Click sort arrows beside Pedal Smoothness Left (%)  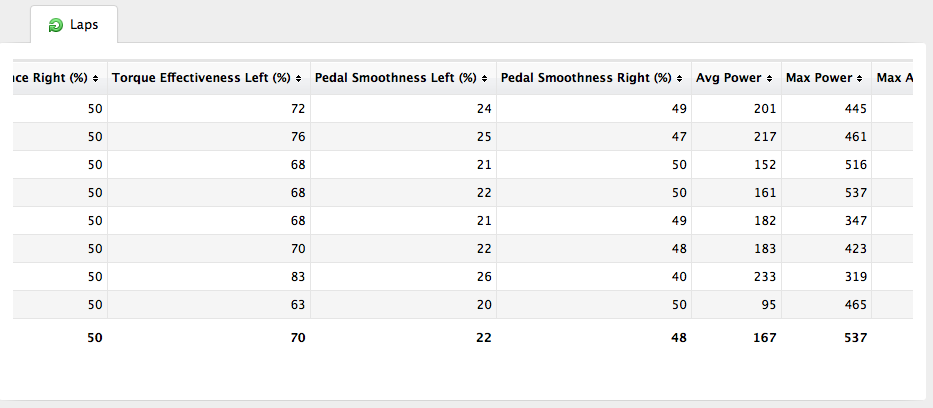click(486, 78)
